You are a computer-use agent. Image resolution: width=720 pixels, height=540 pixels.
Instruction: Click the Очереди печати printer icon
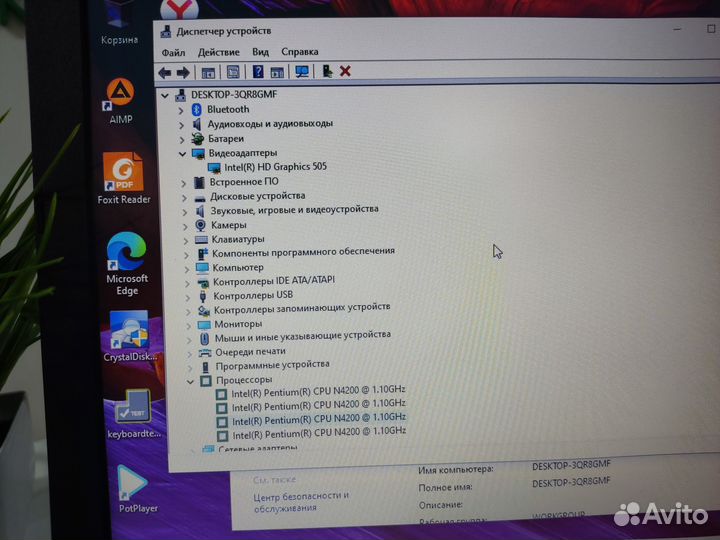(204, 353)
